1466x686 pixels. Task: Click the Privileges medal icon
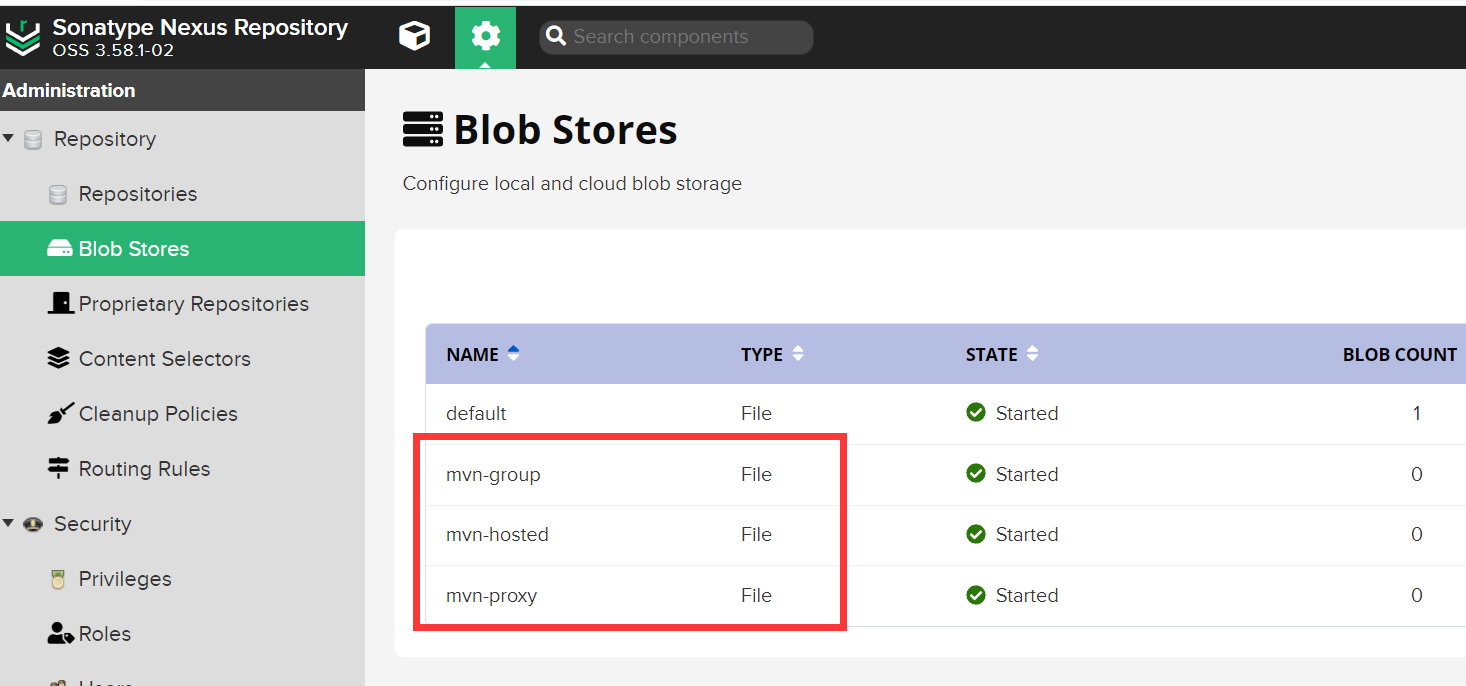tap(58, 579)
